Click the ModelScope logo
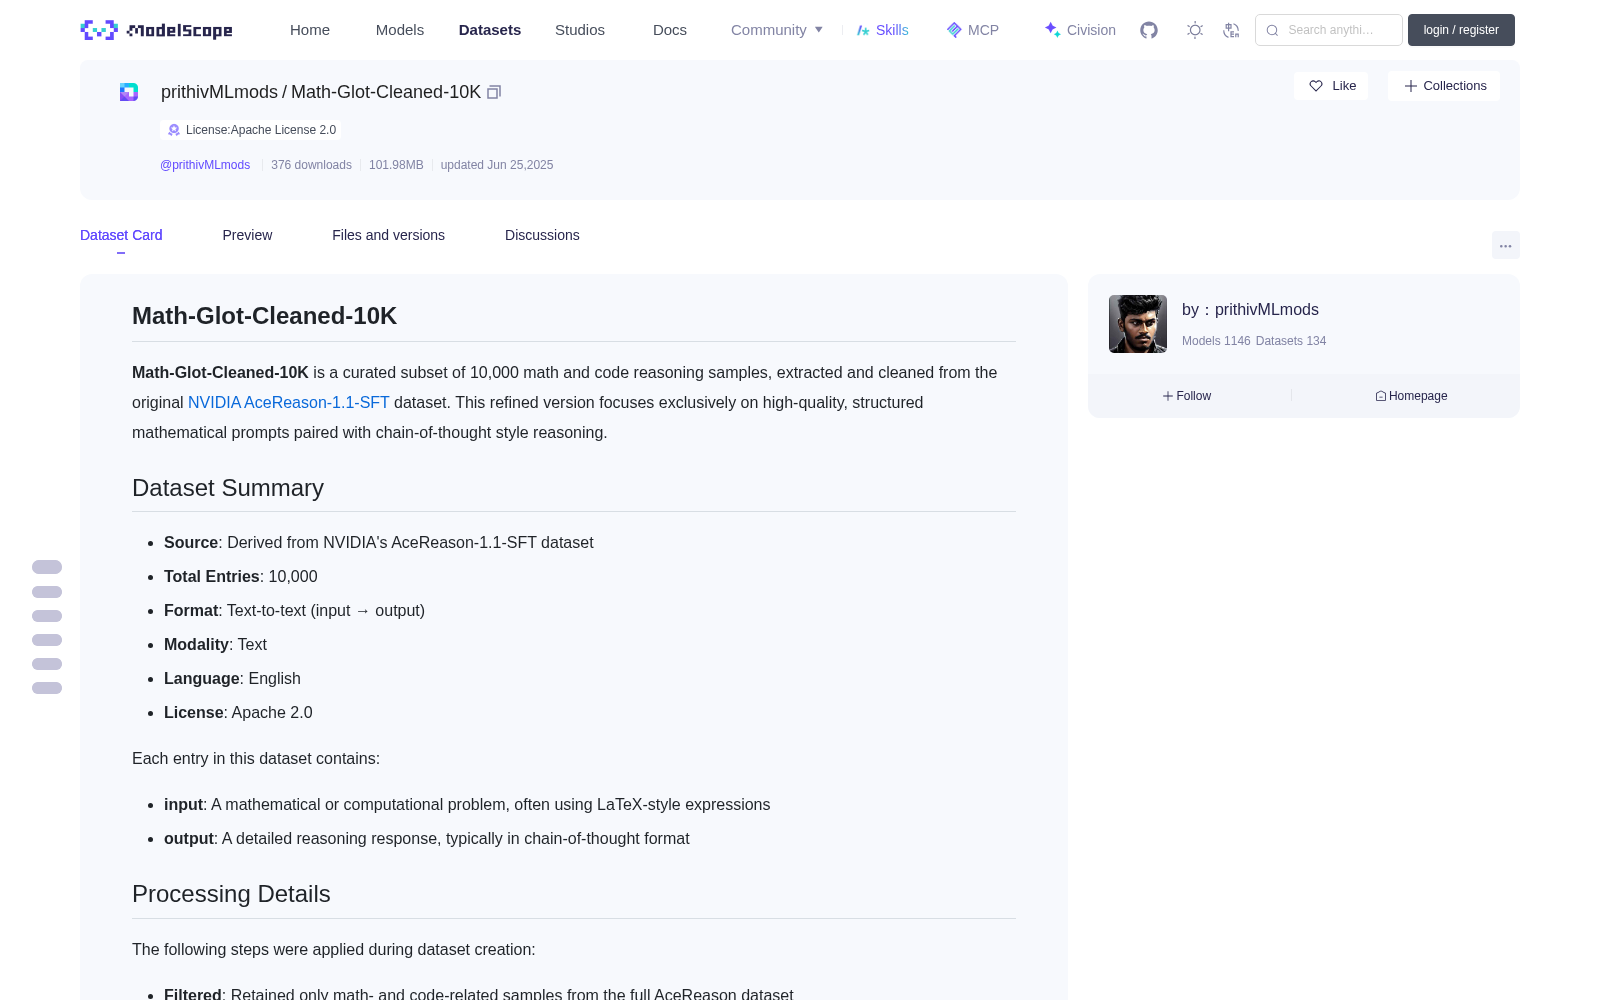This screenshot has width=1600, height=1000. [x=157, y=30]
